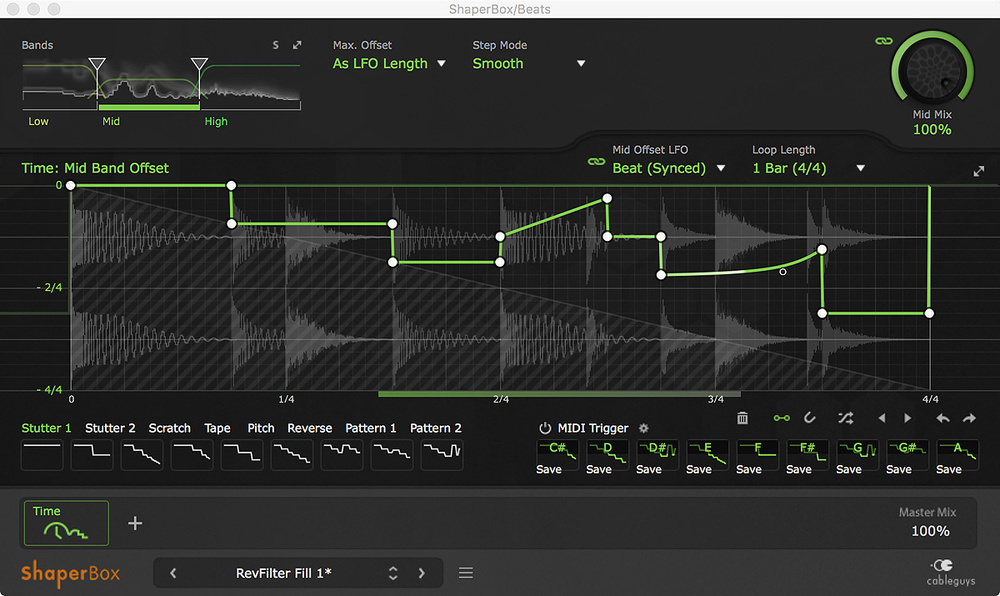This screenshot has height=596, width=1000.
Task: Switch to the Reverse tab
Action: coord(309,428)
